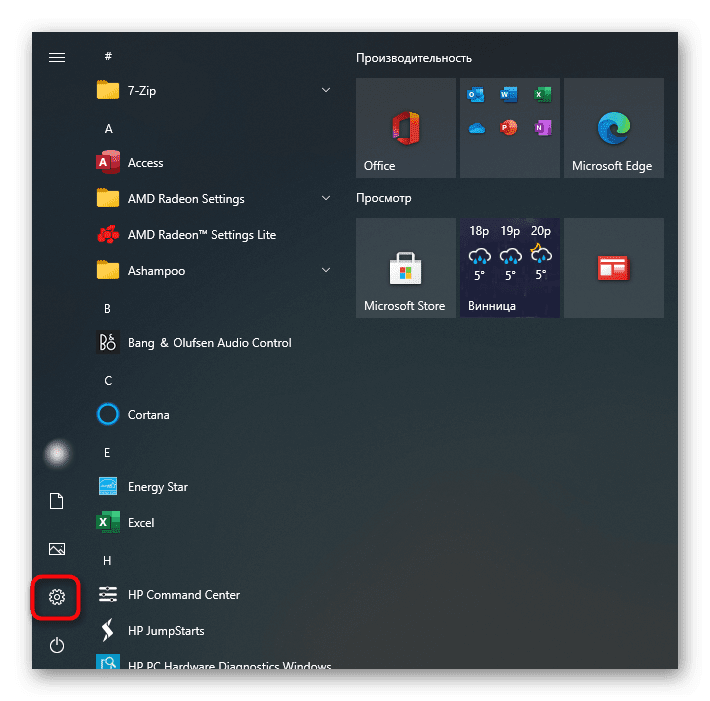Open HP Command Center
Viewport: 710px width, 701px height.
coord(213,595)
